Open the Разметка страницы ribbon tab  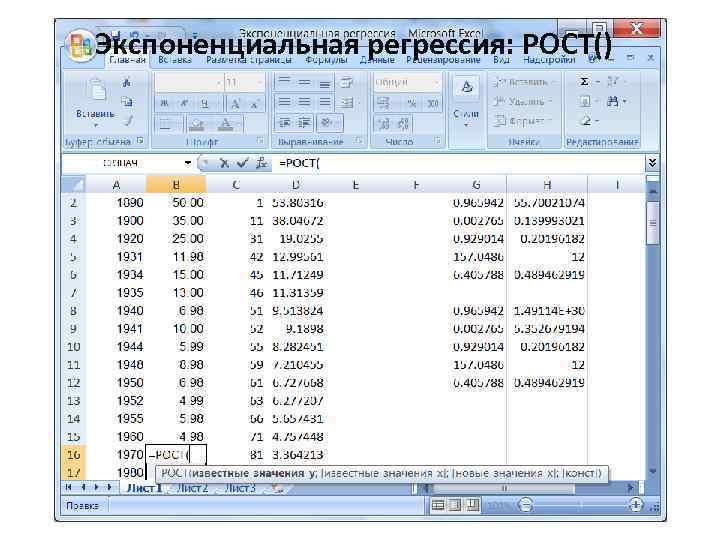coord(248,60)
